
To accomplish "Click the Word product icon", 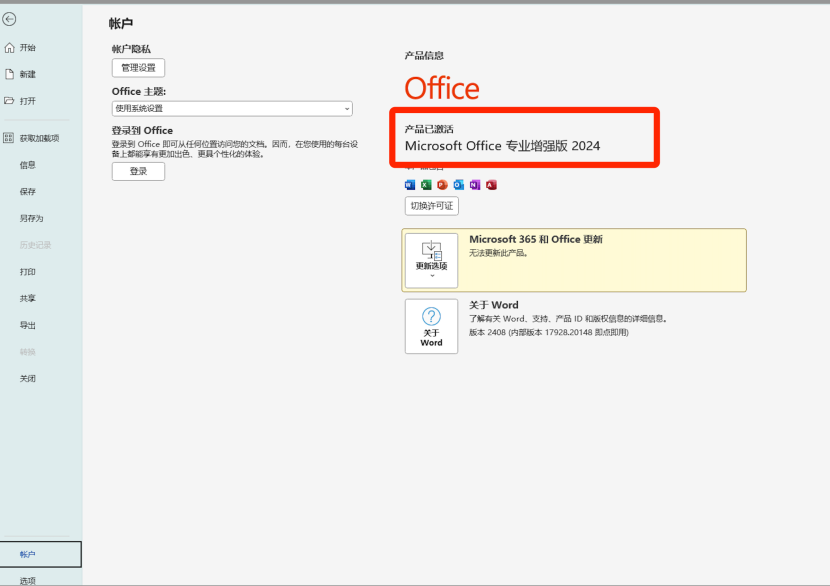I will coord(410,185).
